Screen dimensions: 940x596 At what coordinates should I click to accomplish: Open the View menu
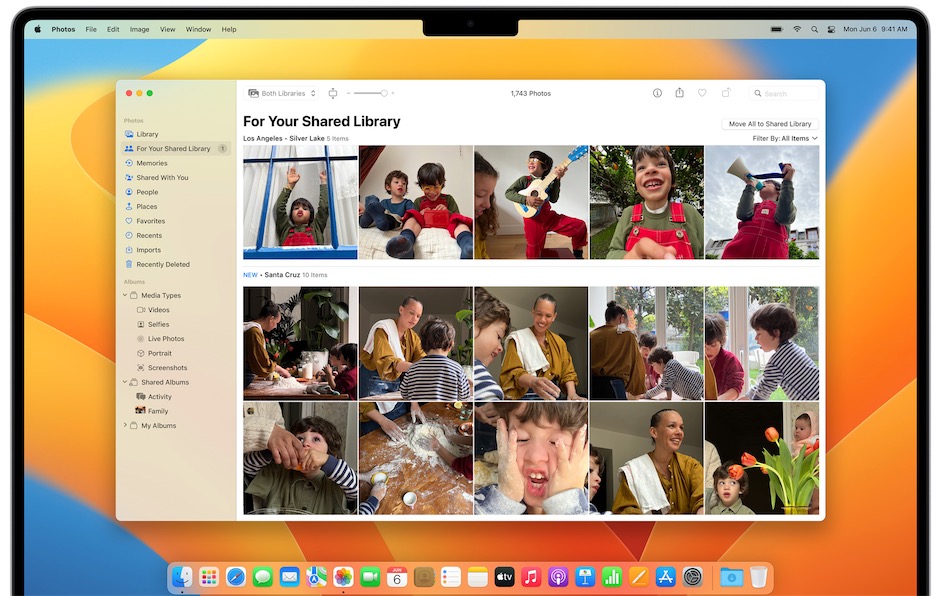167,29
